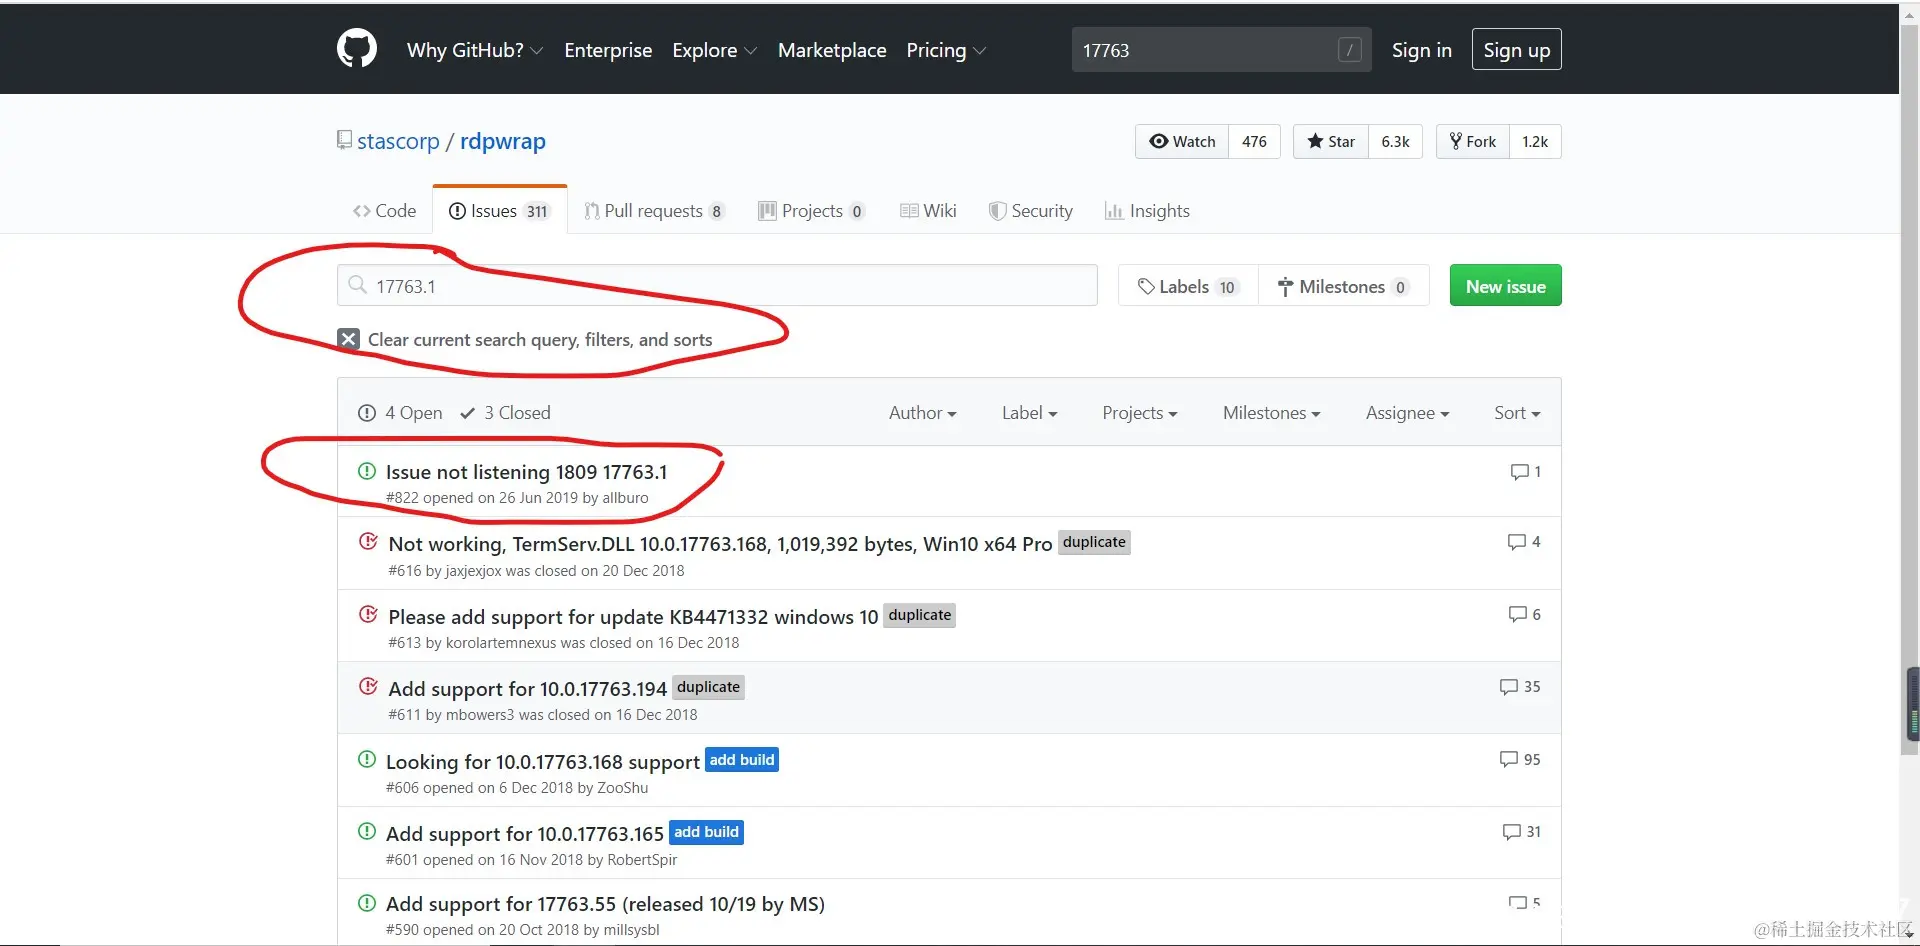This screenshot has width=1920, height=946.
Task: Open the 1 comment bubble on issue #822
Action: [1525, 472]
